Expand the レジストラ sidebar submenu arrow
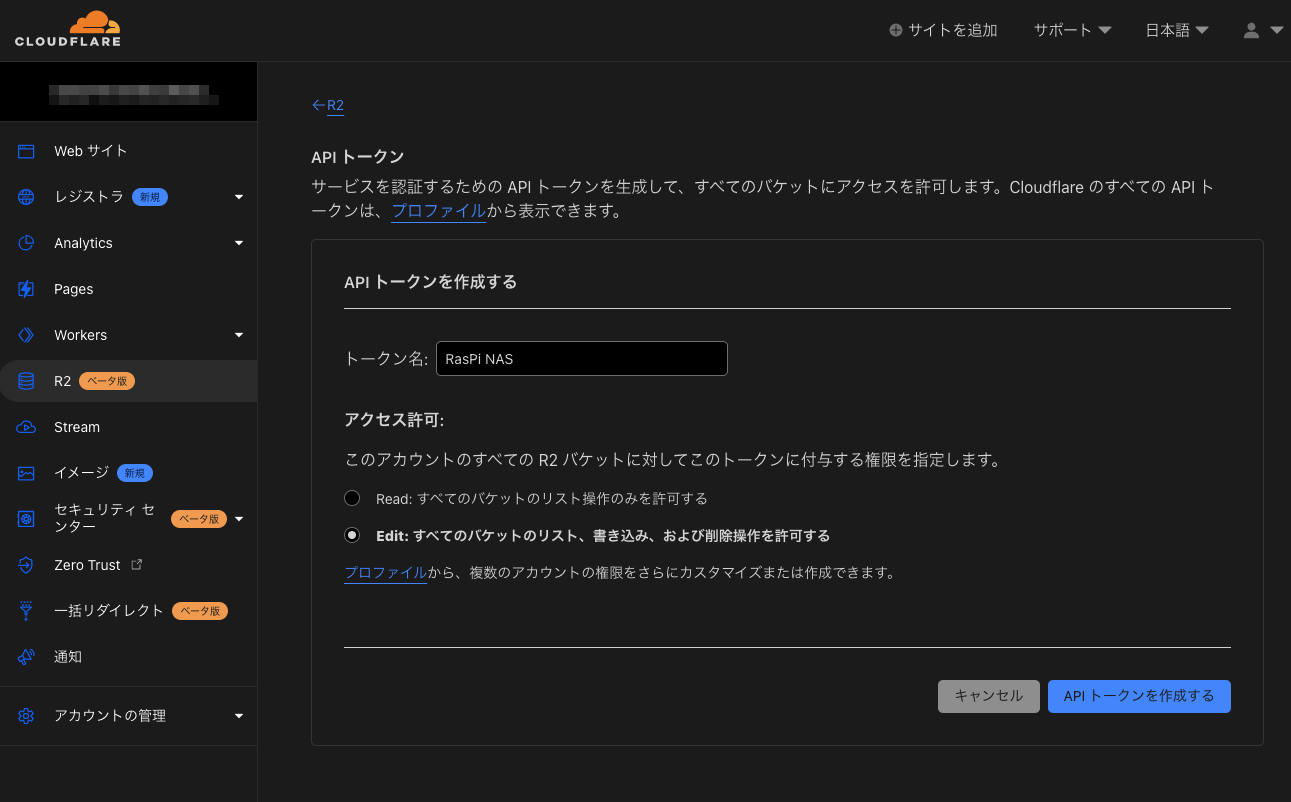 239,197
